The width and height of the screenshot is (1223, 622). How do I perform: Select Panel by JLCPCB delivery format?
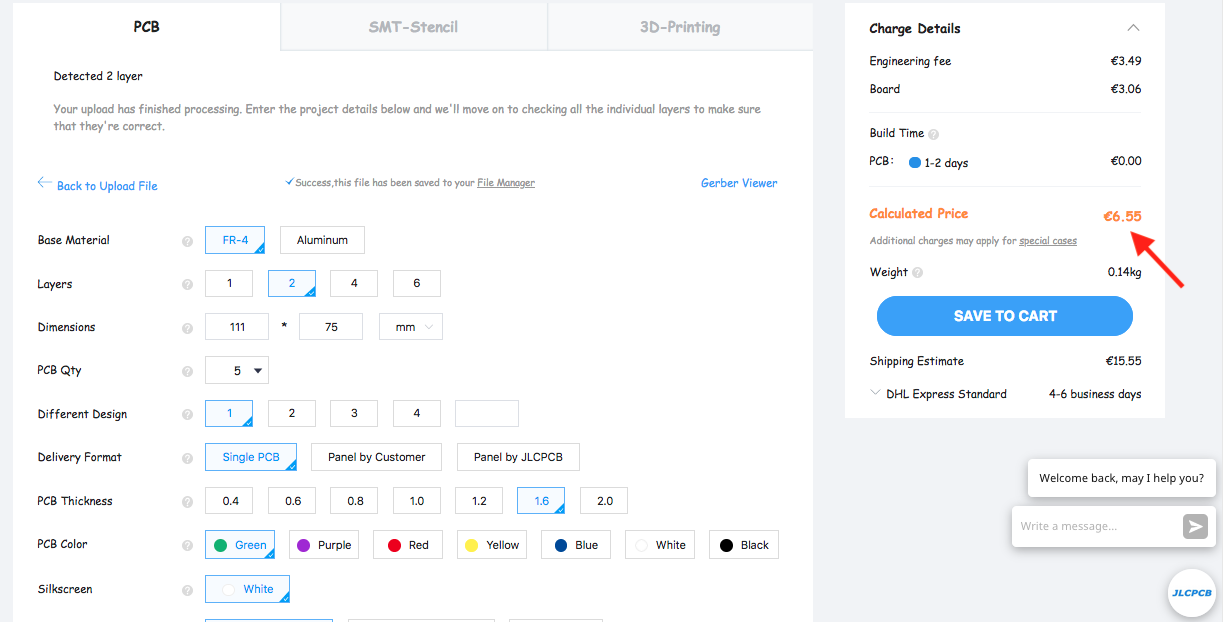518,457
